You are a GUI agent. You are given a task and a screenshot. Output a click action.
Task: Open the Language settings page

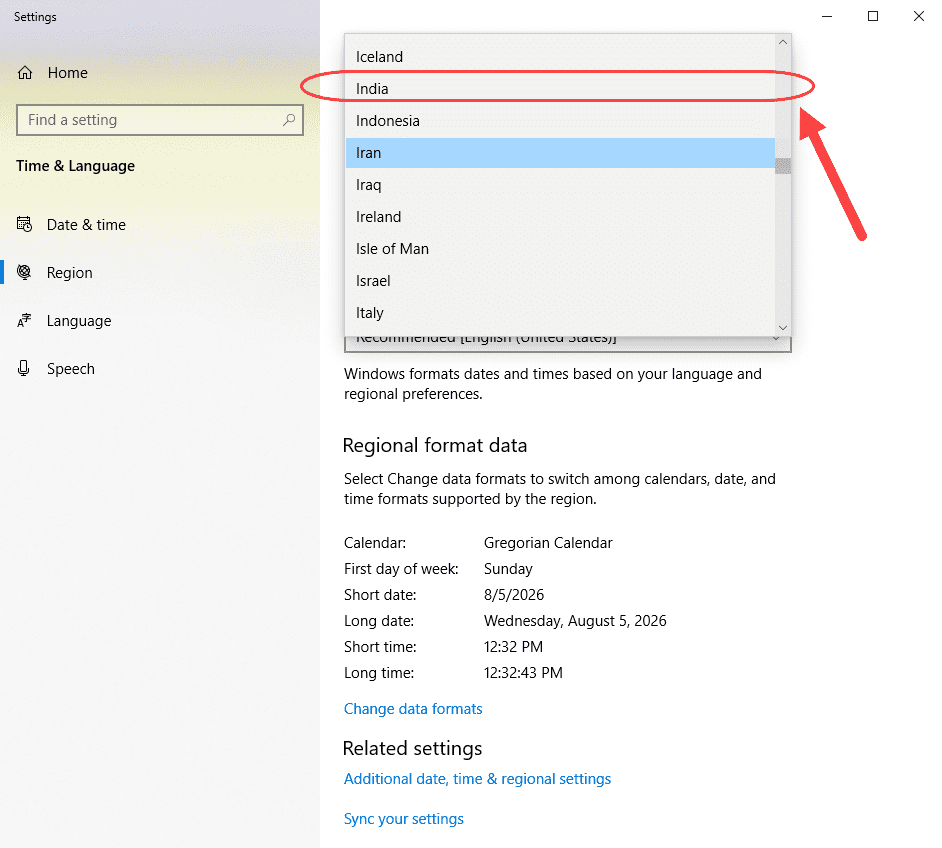point(160,321)
